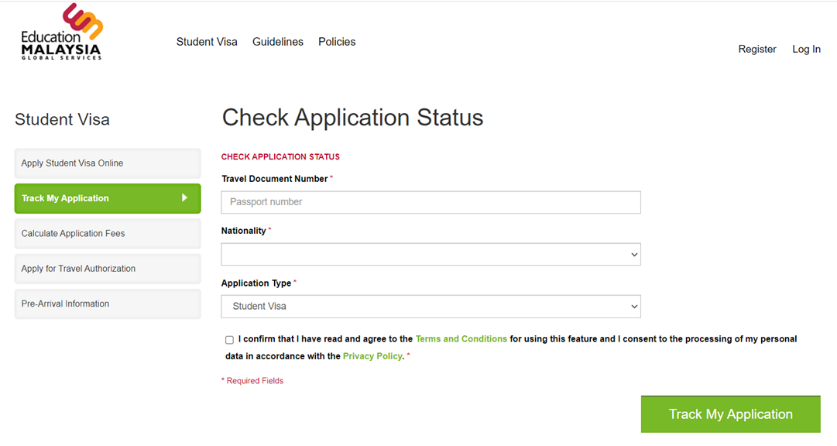Image resolution: width=837 pixels, height=446 pixels.
Task: Open the Privacy Policy link
Action: tap(372, 356)
